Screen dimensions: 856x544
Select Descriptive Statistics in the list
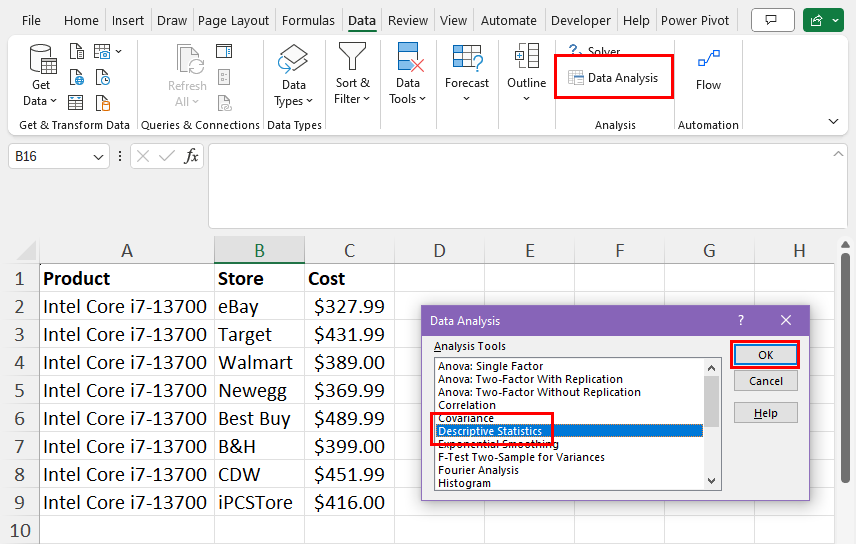569,431
